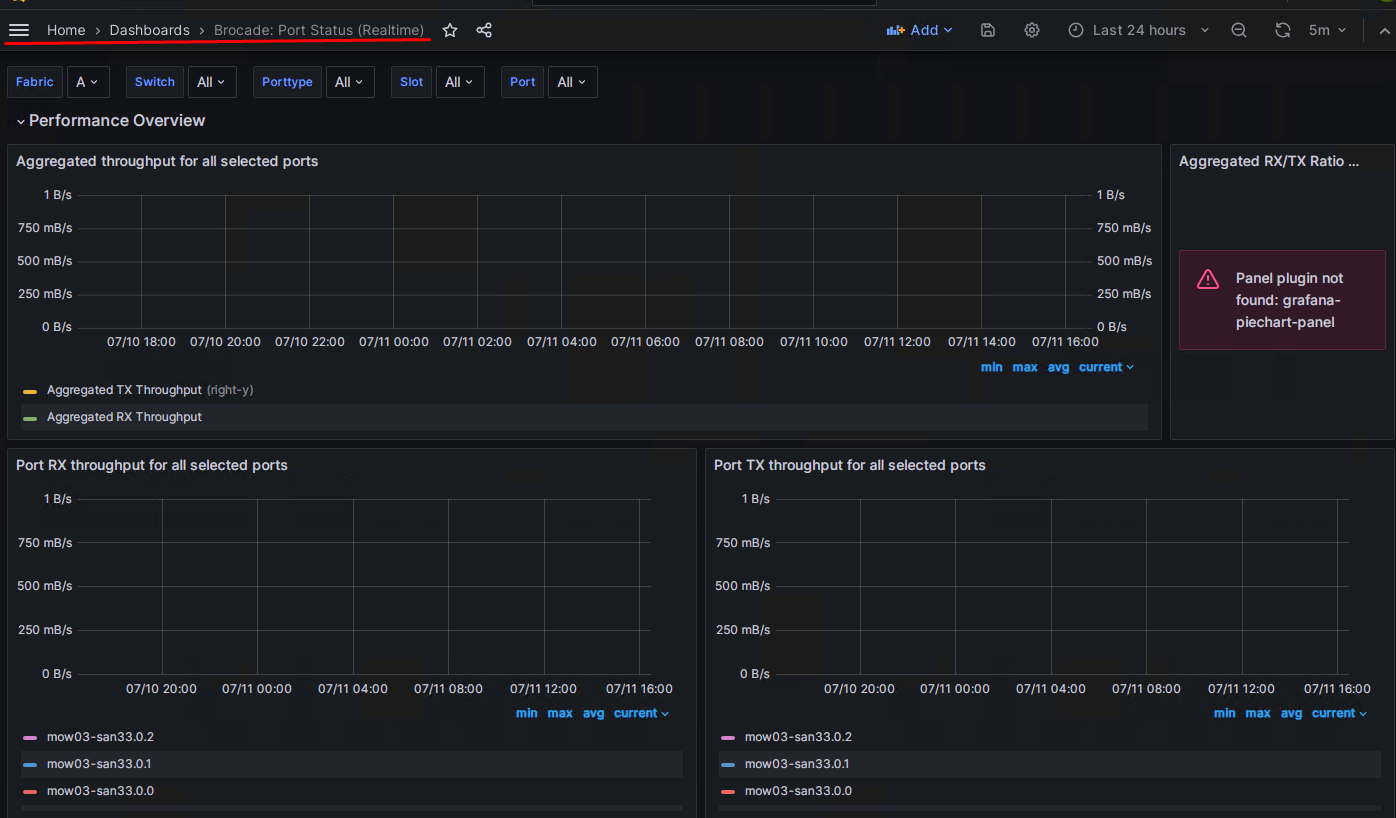The height and width of the screenshot is (818, 1396).
Task: Mark this dashboard as a favorite
Action: tap(449, 30)
